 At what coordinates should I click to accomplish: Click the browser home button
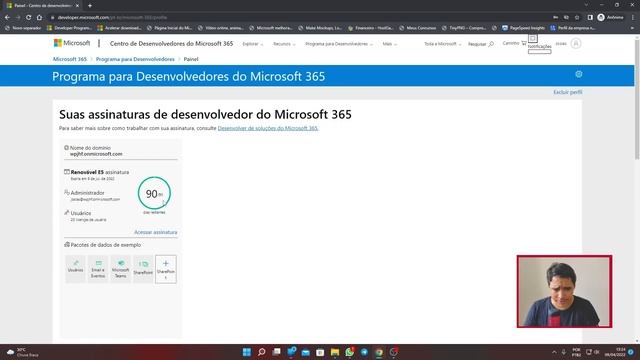(39, 17)
